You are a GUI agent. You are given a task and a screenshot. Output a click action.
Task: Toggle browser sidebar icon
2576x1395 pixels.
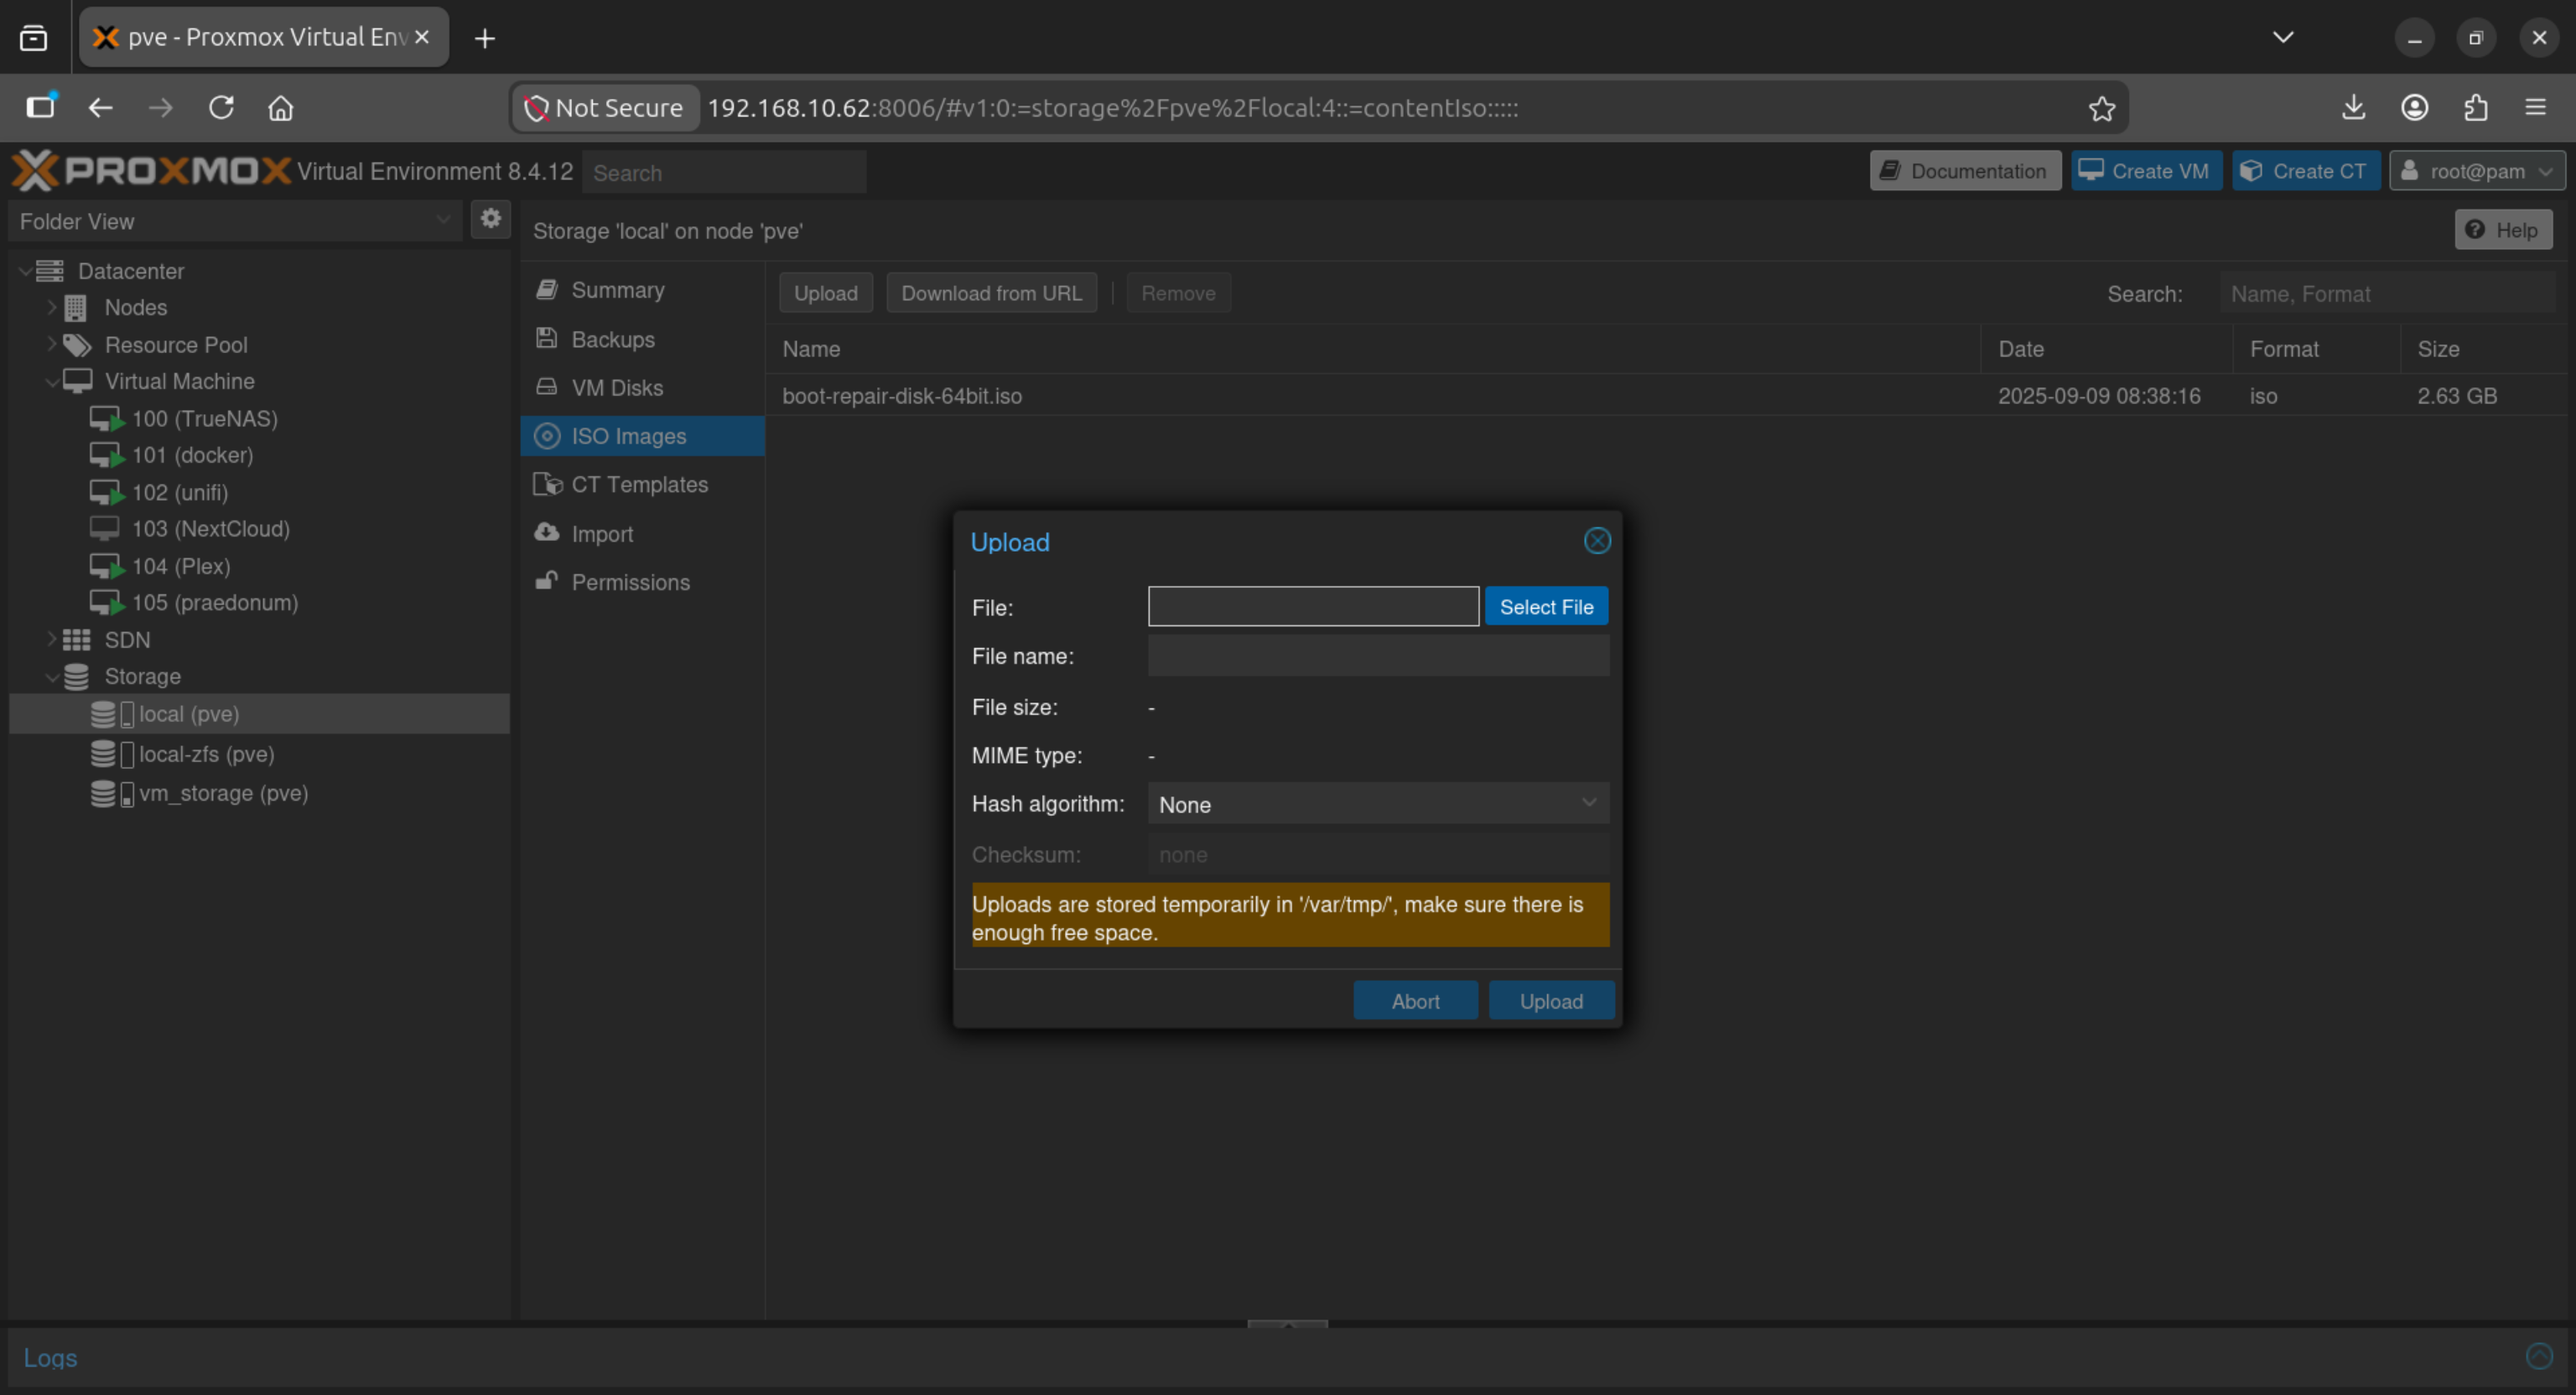tap(41, 106)
